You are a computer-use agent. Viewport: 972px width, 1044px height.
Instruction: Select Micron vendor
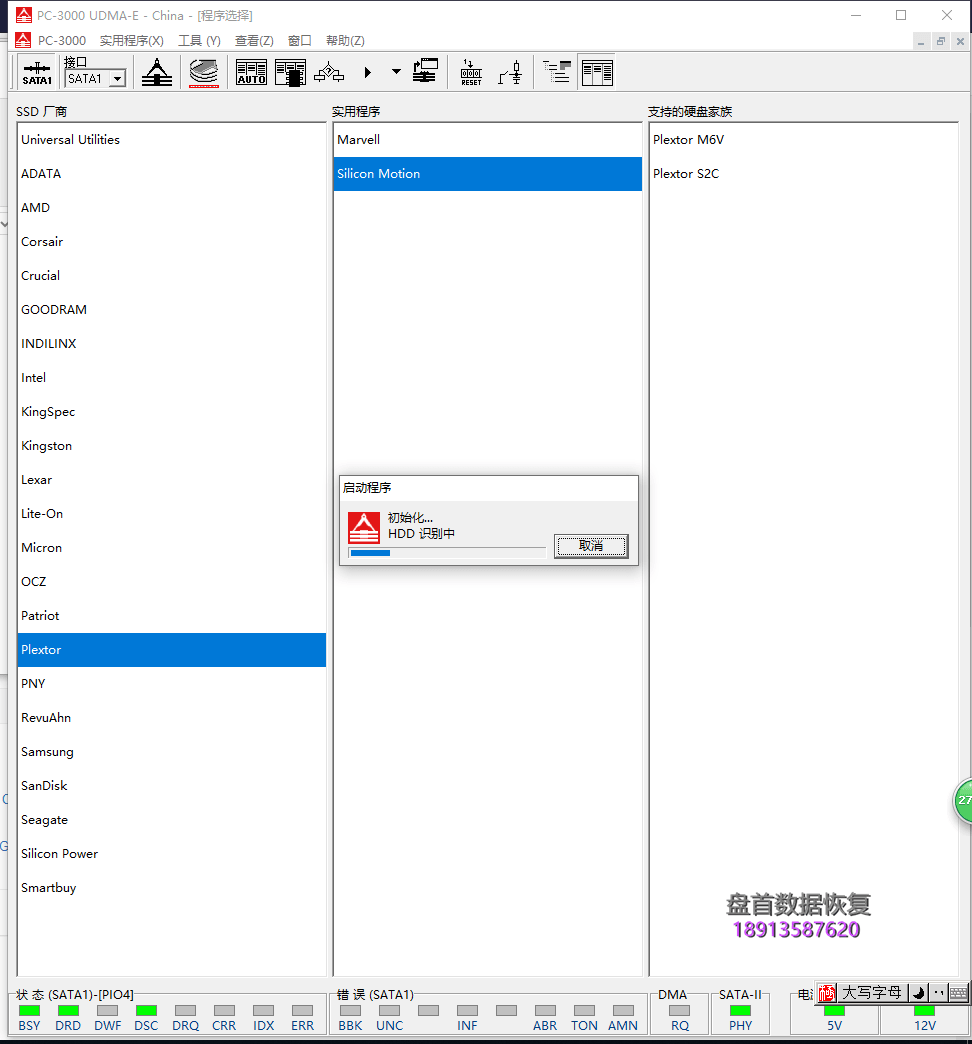click(x=172, y=547)
